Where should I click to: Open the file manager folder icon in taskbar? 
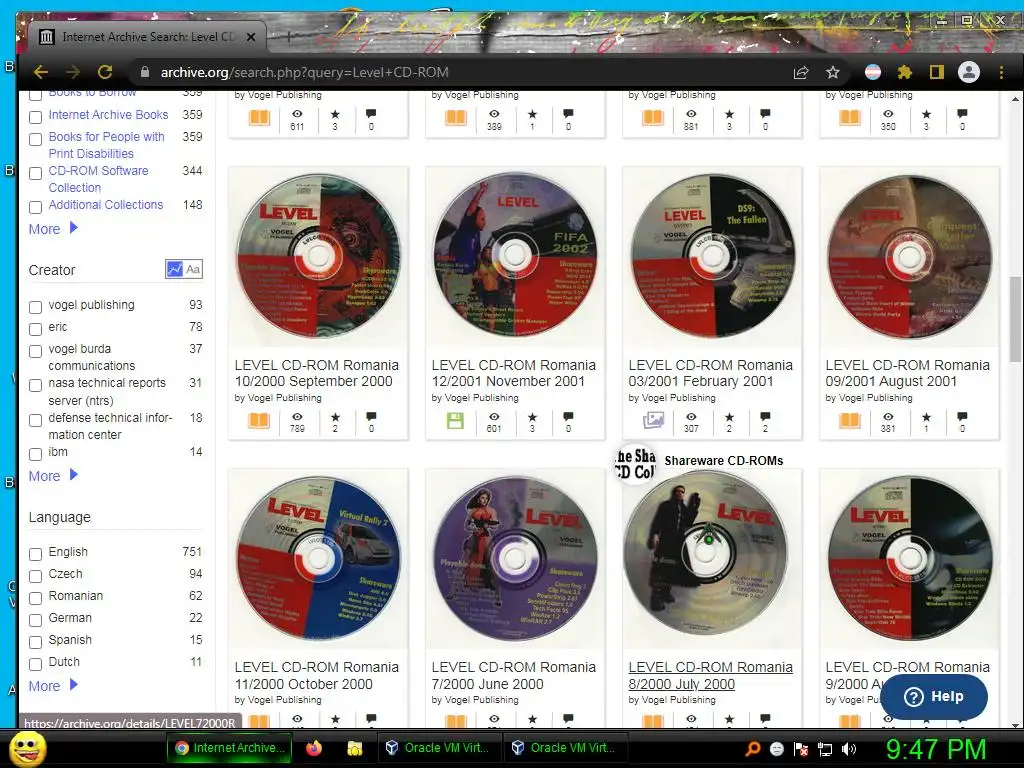pos(354,748)
